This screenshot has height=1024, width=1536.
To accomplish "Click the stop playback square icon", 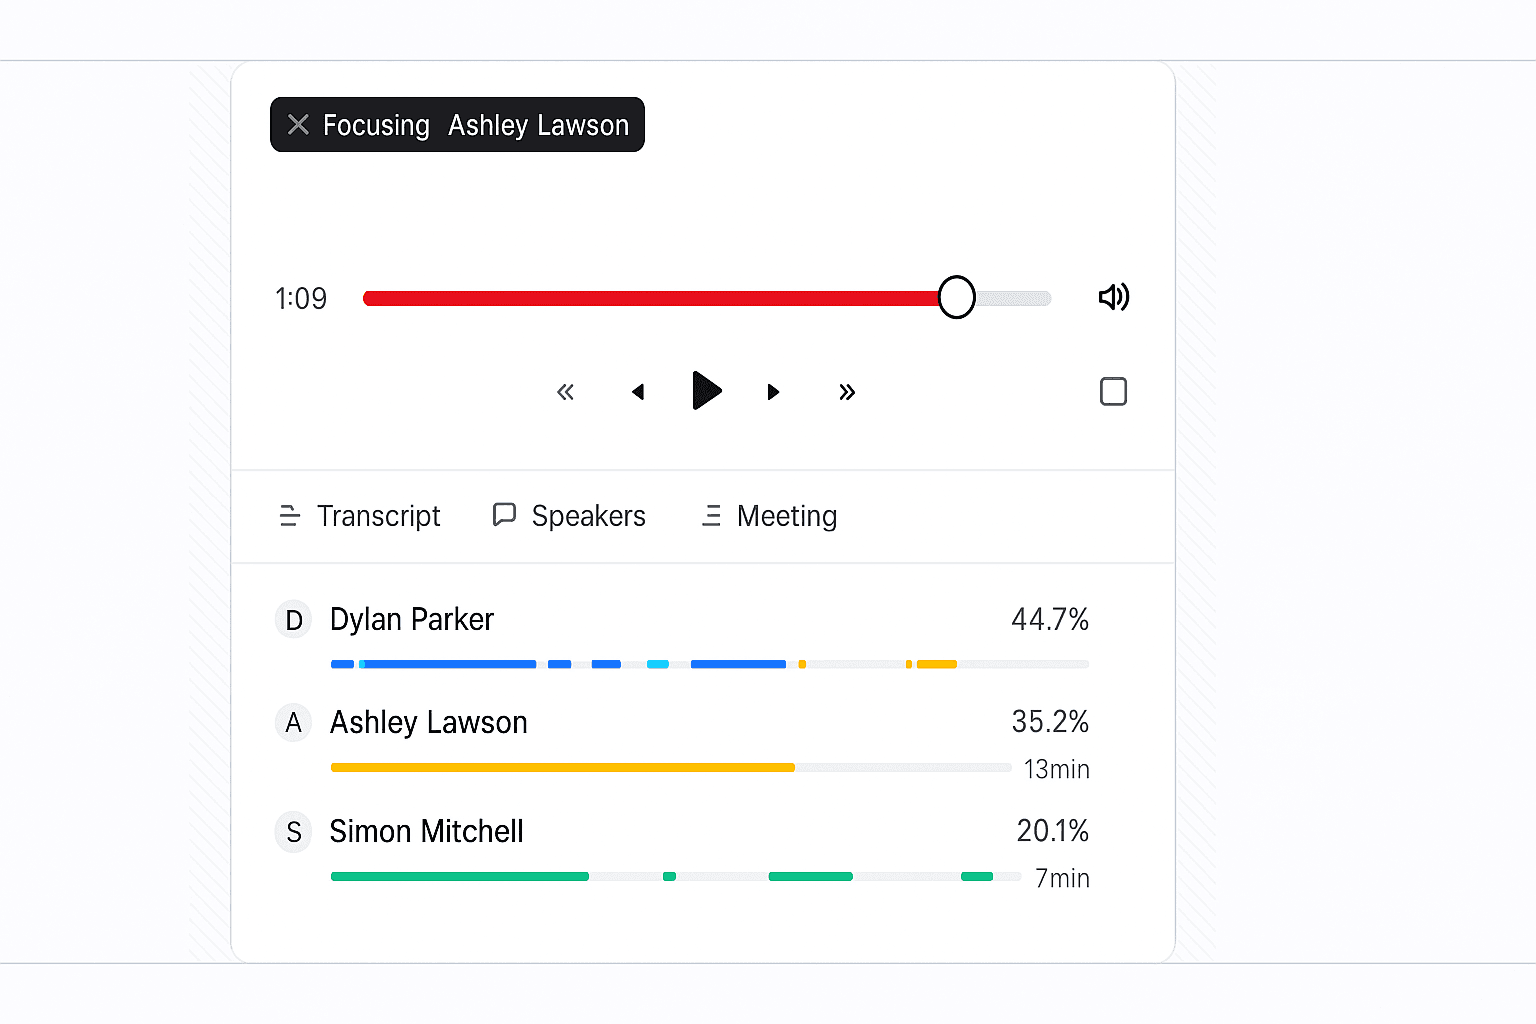I will click(x=1113, y=391).
